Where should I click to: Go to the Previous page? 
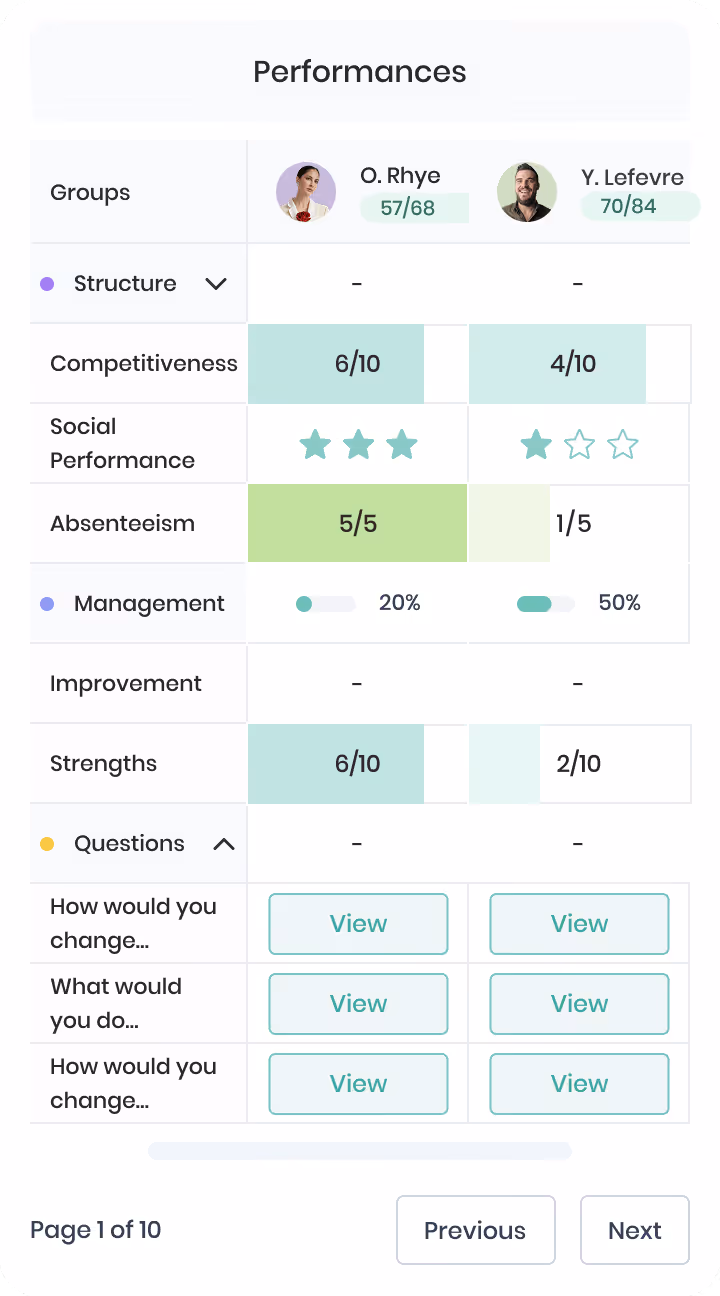pyautogui.click(x=475, y=1230)
